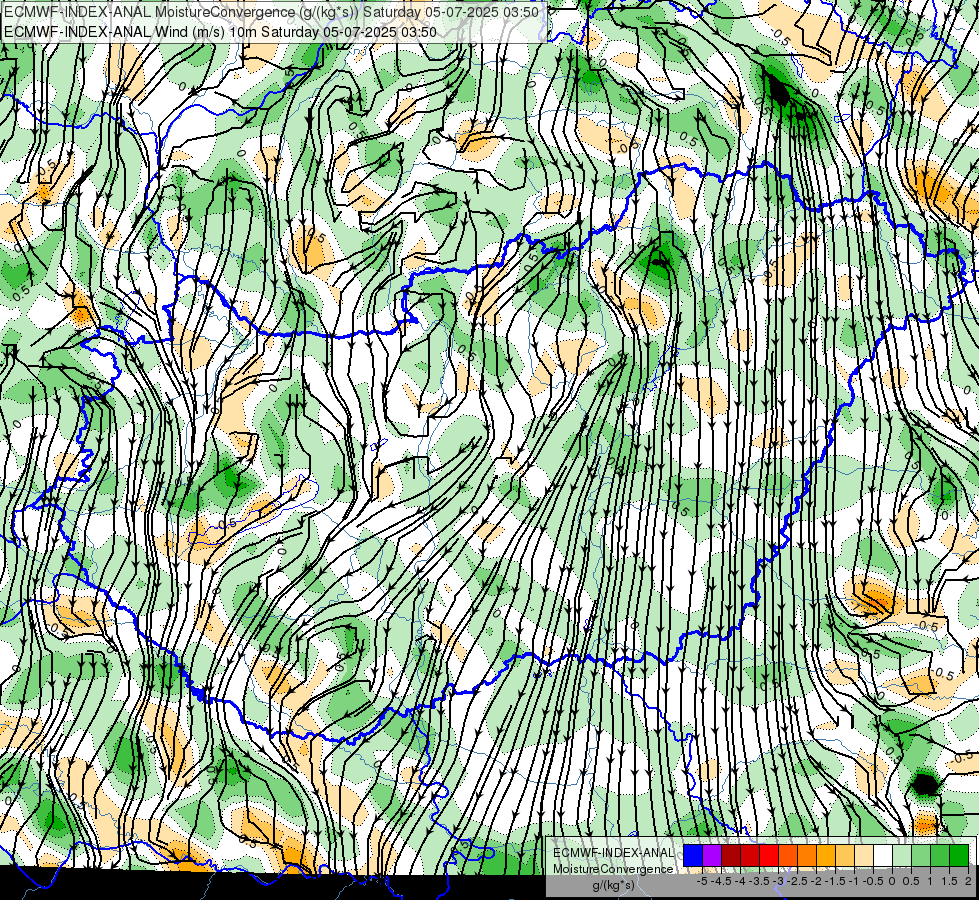Click legend tick label -2.5
This screenshot has width=979, height=900.
pos(797,881)
